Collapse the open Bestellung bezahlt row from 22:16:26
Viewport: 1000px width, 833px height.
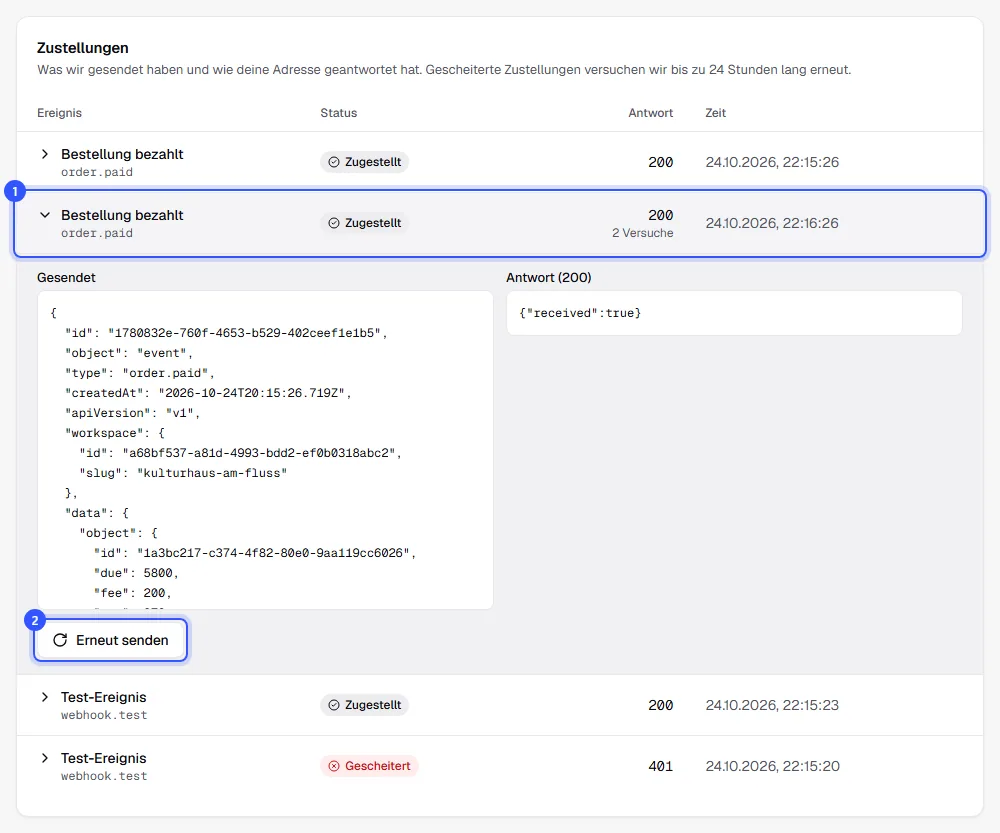[45, 216]
